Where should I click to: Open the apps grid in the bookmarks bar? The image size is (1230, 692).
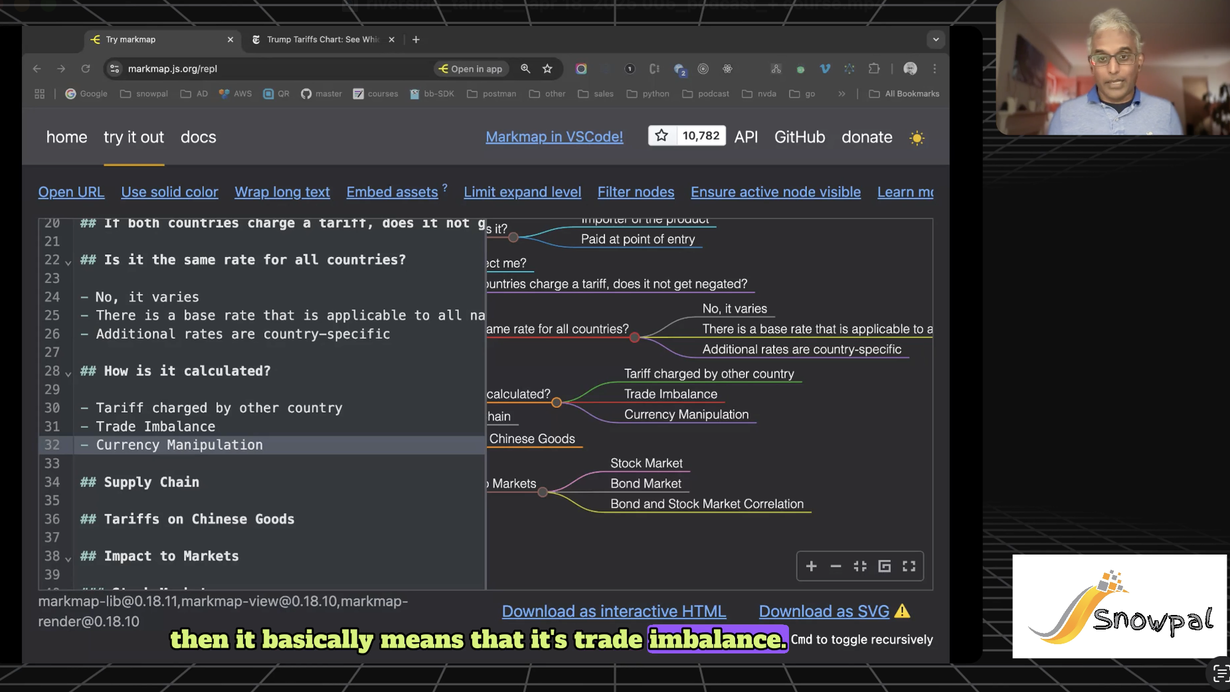pyautogui.click(x=40, y=94)
